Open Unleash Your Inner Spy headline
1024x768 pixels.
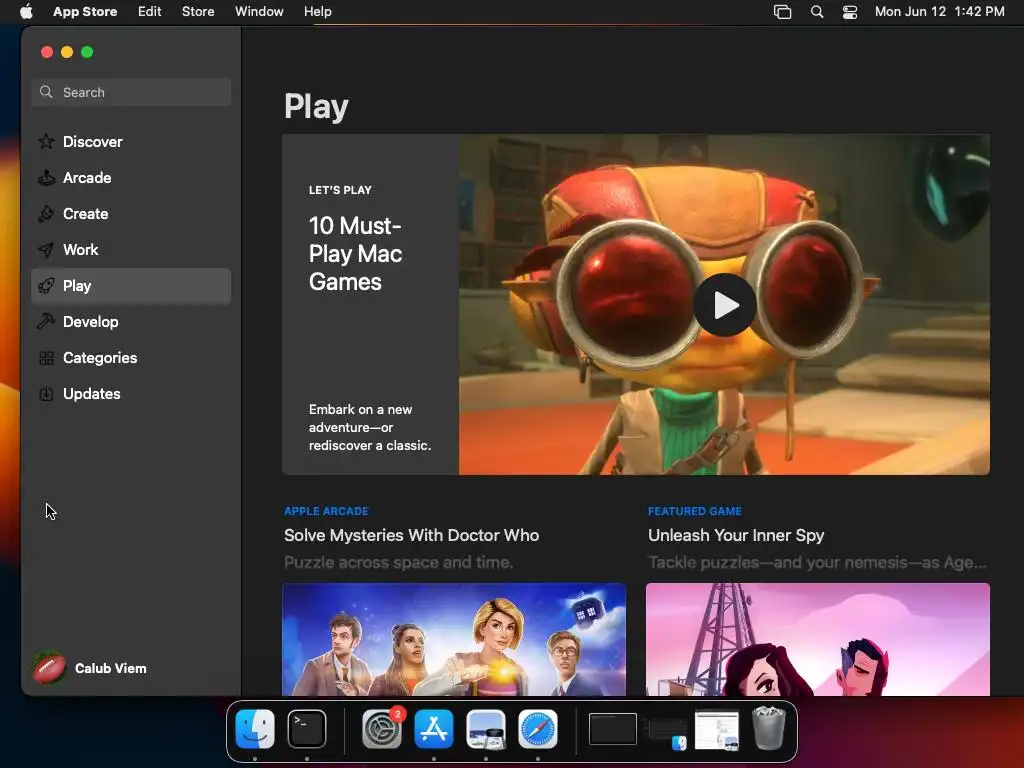pos(736,535)
